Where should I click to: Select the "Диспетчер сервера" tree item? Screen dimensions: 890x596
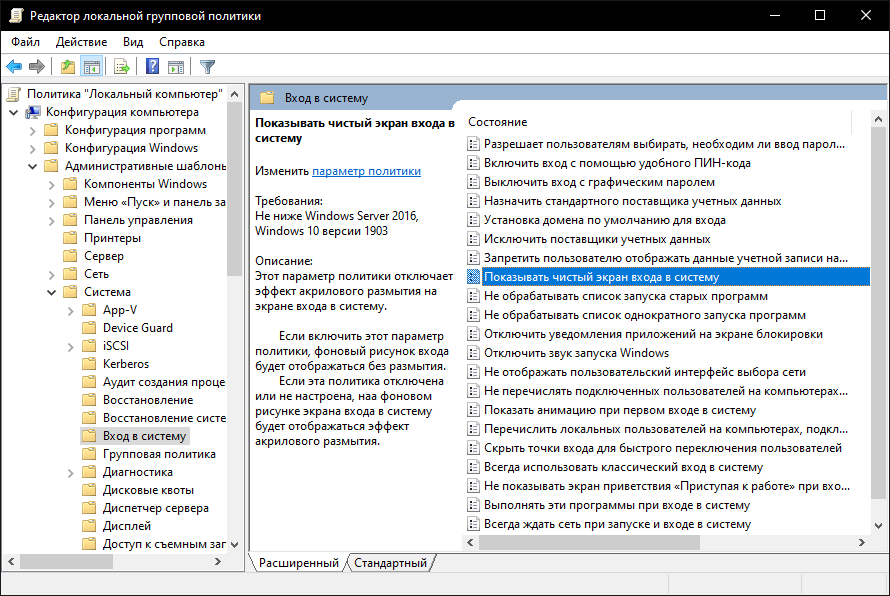(x=156, y=508)
